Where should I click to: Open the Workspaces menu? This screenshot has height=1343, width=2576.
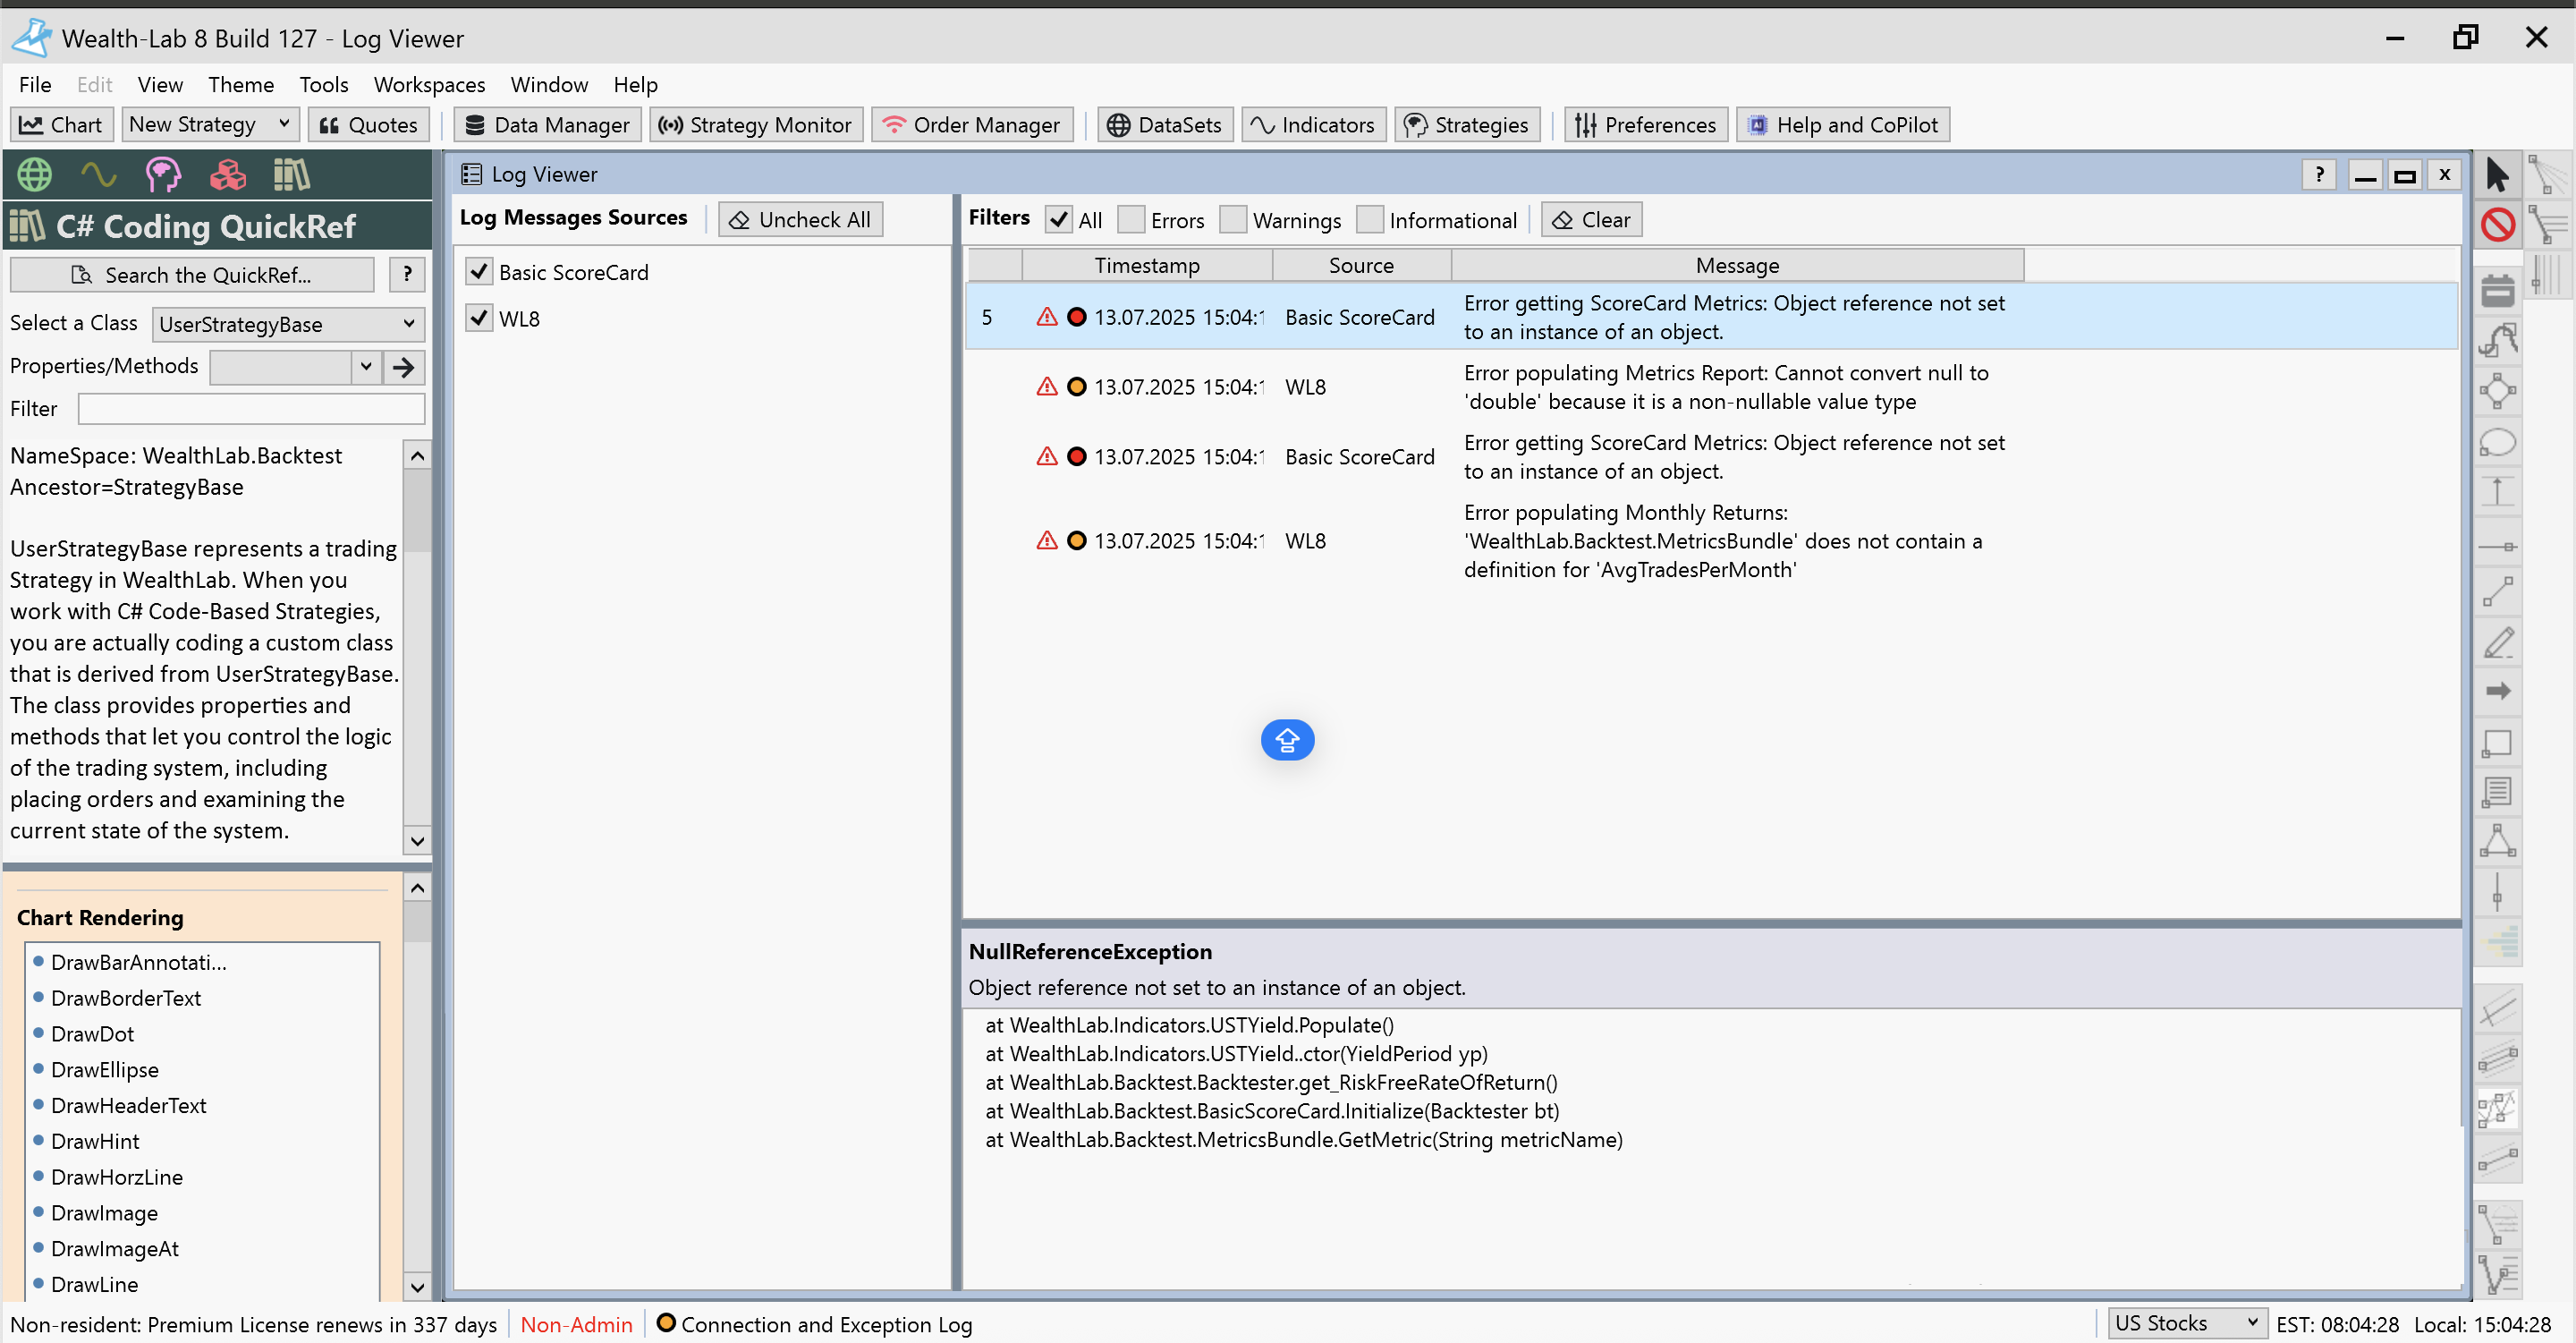tap(429, 85)
